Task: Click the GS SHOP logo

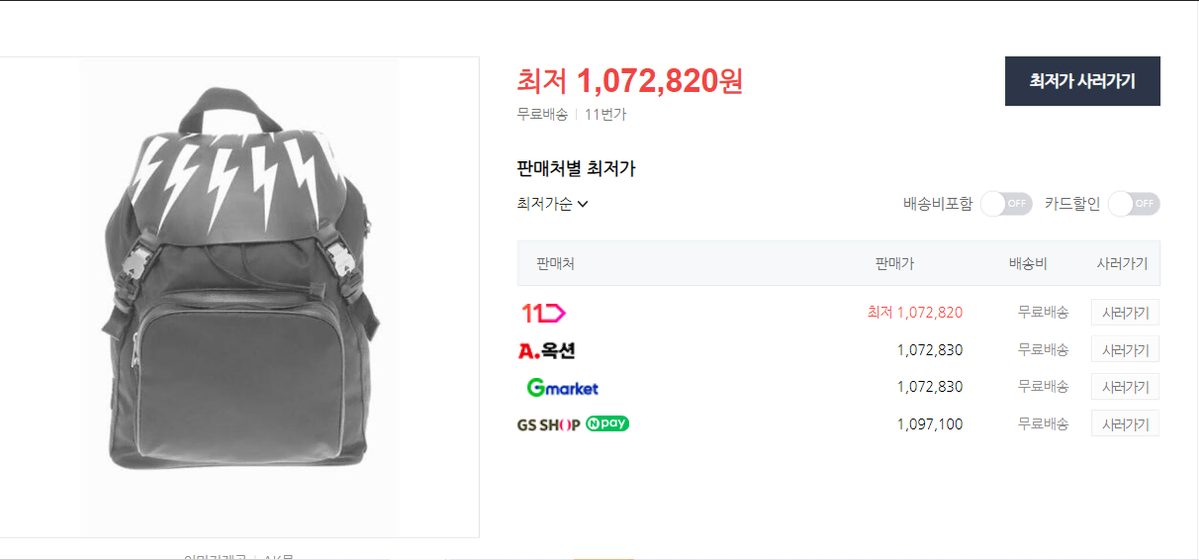Action: tap(548, 425)
